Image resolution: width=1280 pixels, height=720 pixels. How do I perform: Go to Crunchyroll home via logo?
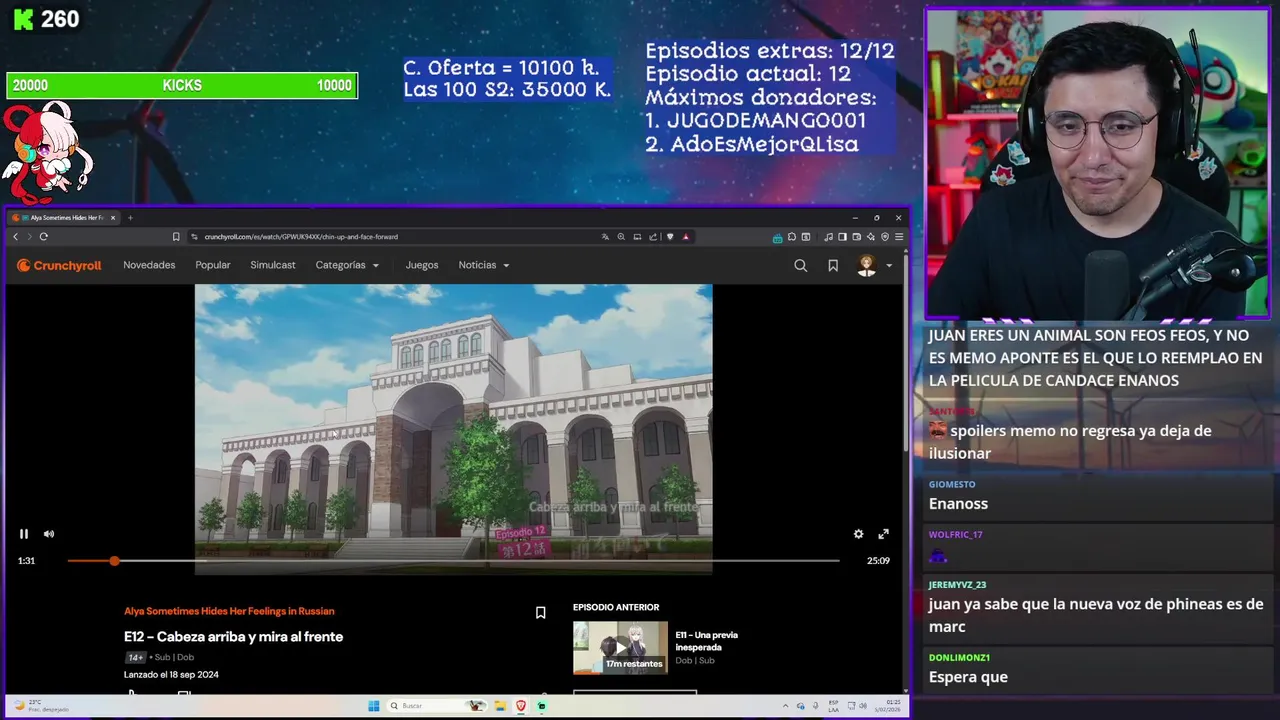[59, 265]
